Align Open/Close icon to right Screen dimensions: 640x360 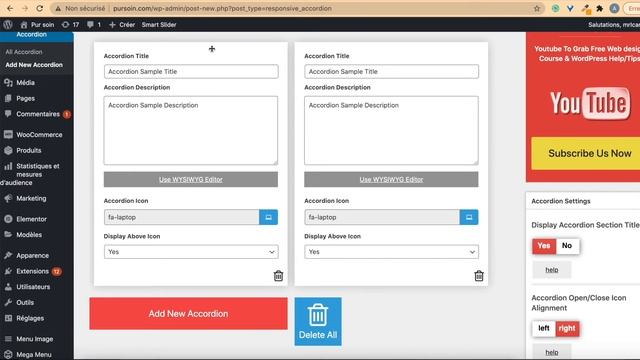click(x=567, y=329)
